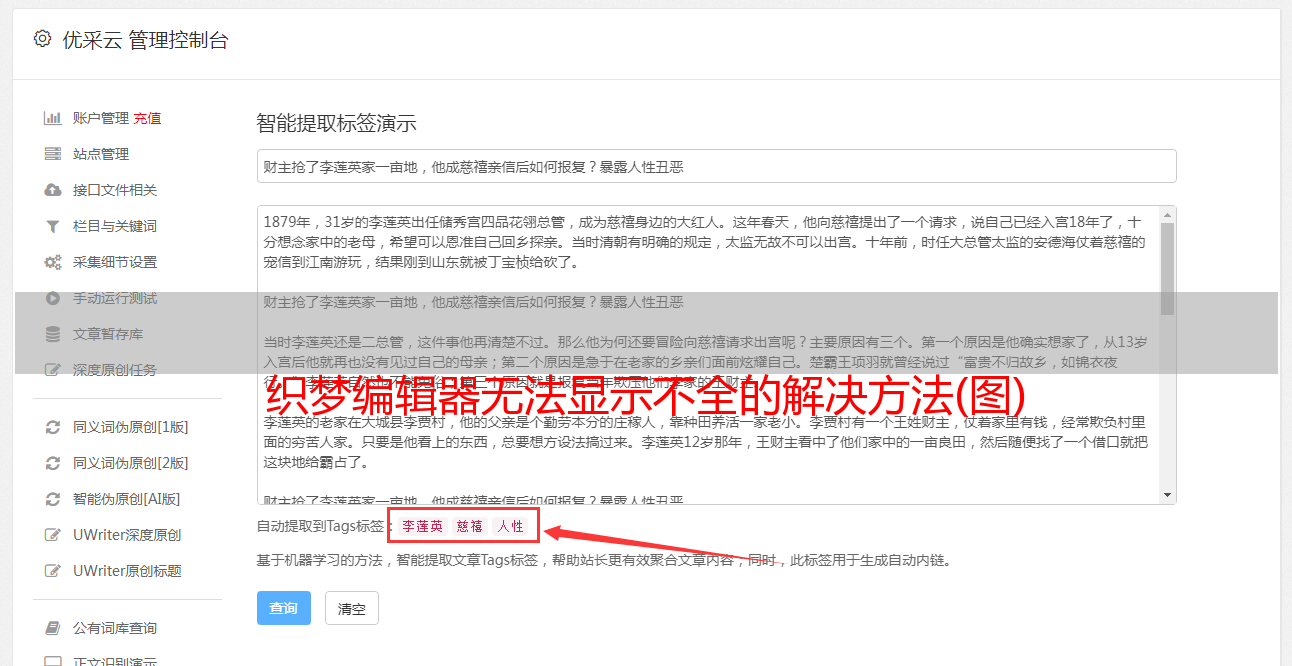Click the database icon for 文章暂存库
Viewport: 1292px width, 666px height.
pyautogui.click(x=53, y=334)
